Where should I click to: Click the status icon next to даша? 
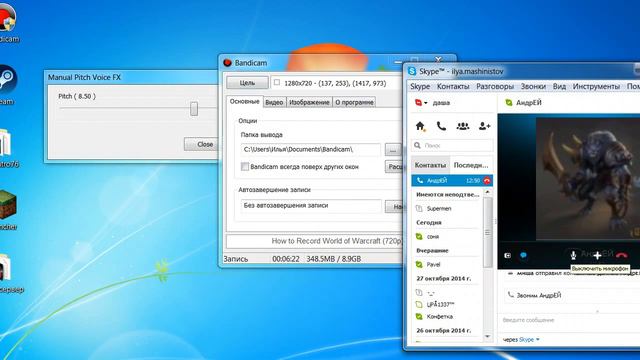point(418,103)
